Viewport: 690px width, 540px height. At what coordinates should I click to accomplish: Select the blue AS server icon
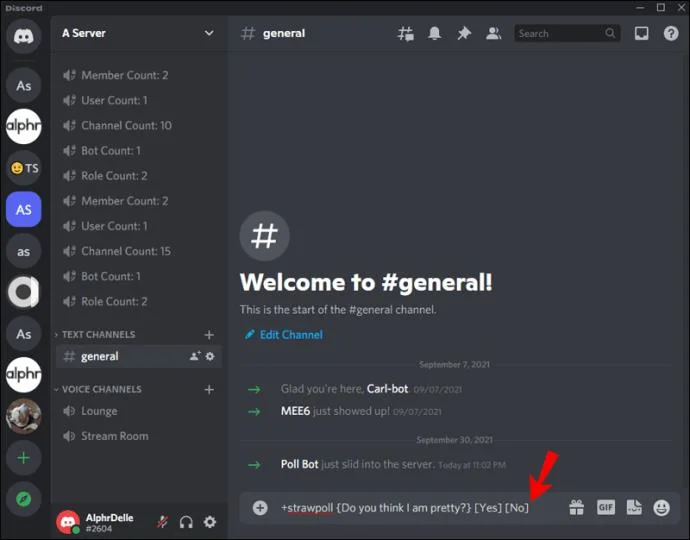coord(24,209)
